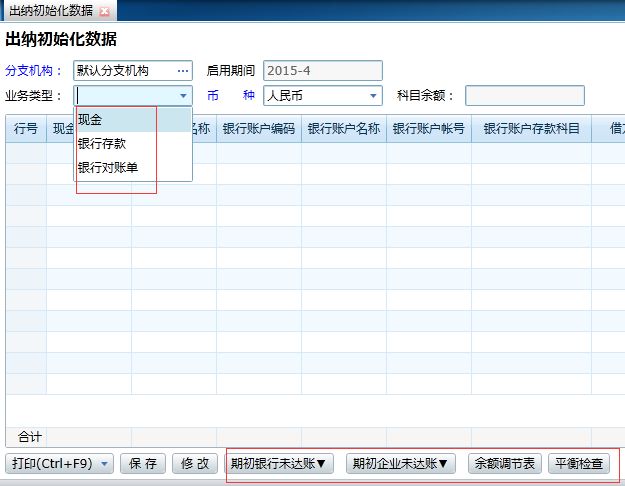Click the 合计 row label
625x486 pixels.
point(29,437)
